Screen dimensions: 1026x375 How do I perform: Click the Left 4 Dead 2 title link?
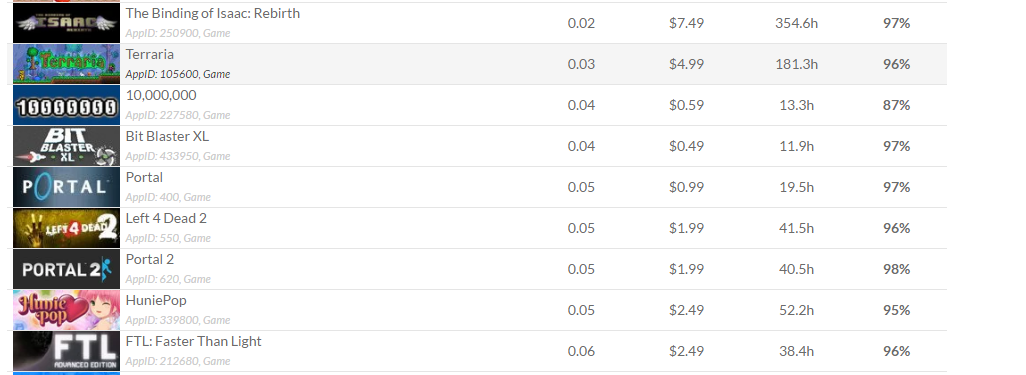click(166, 218)
